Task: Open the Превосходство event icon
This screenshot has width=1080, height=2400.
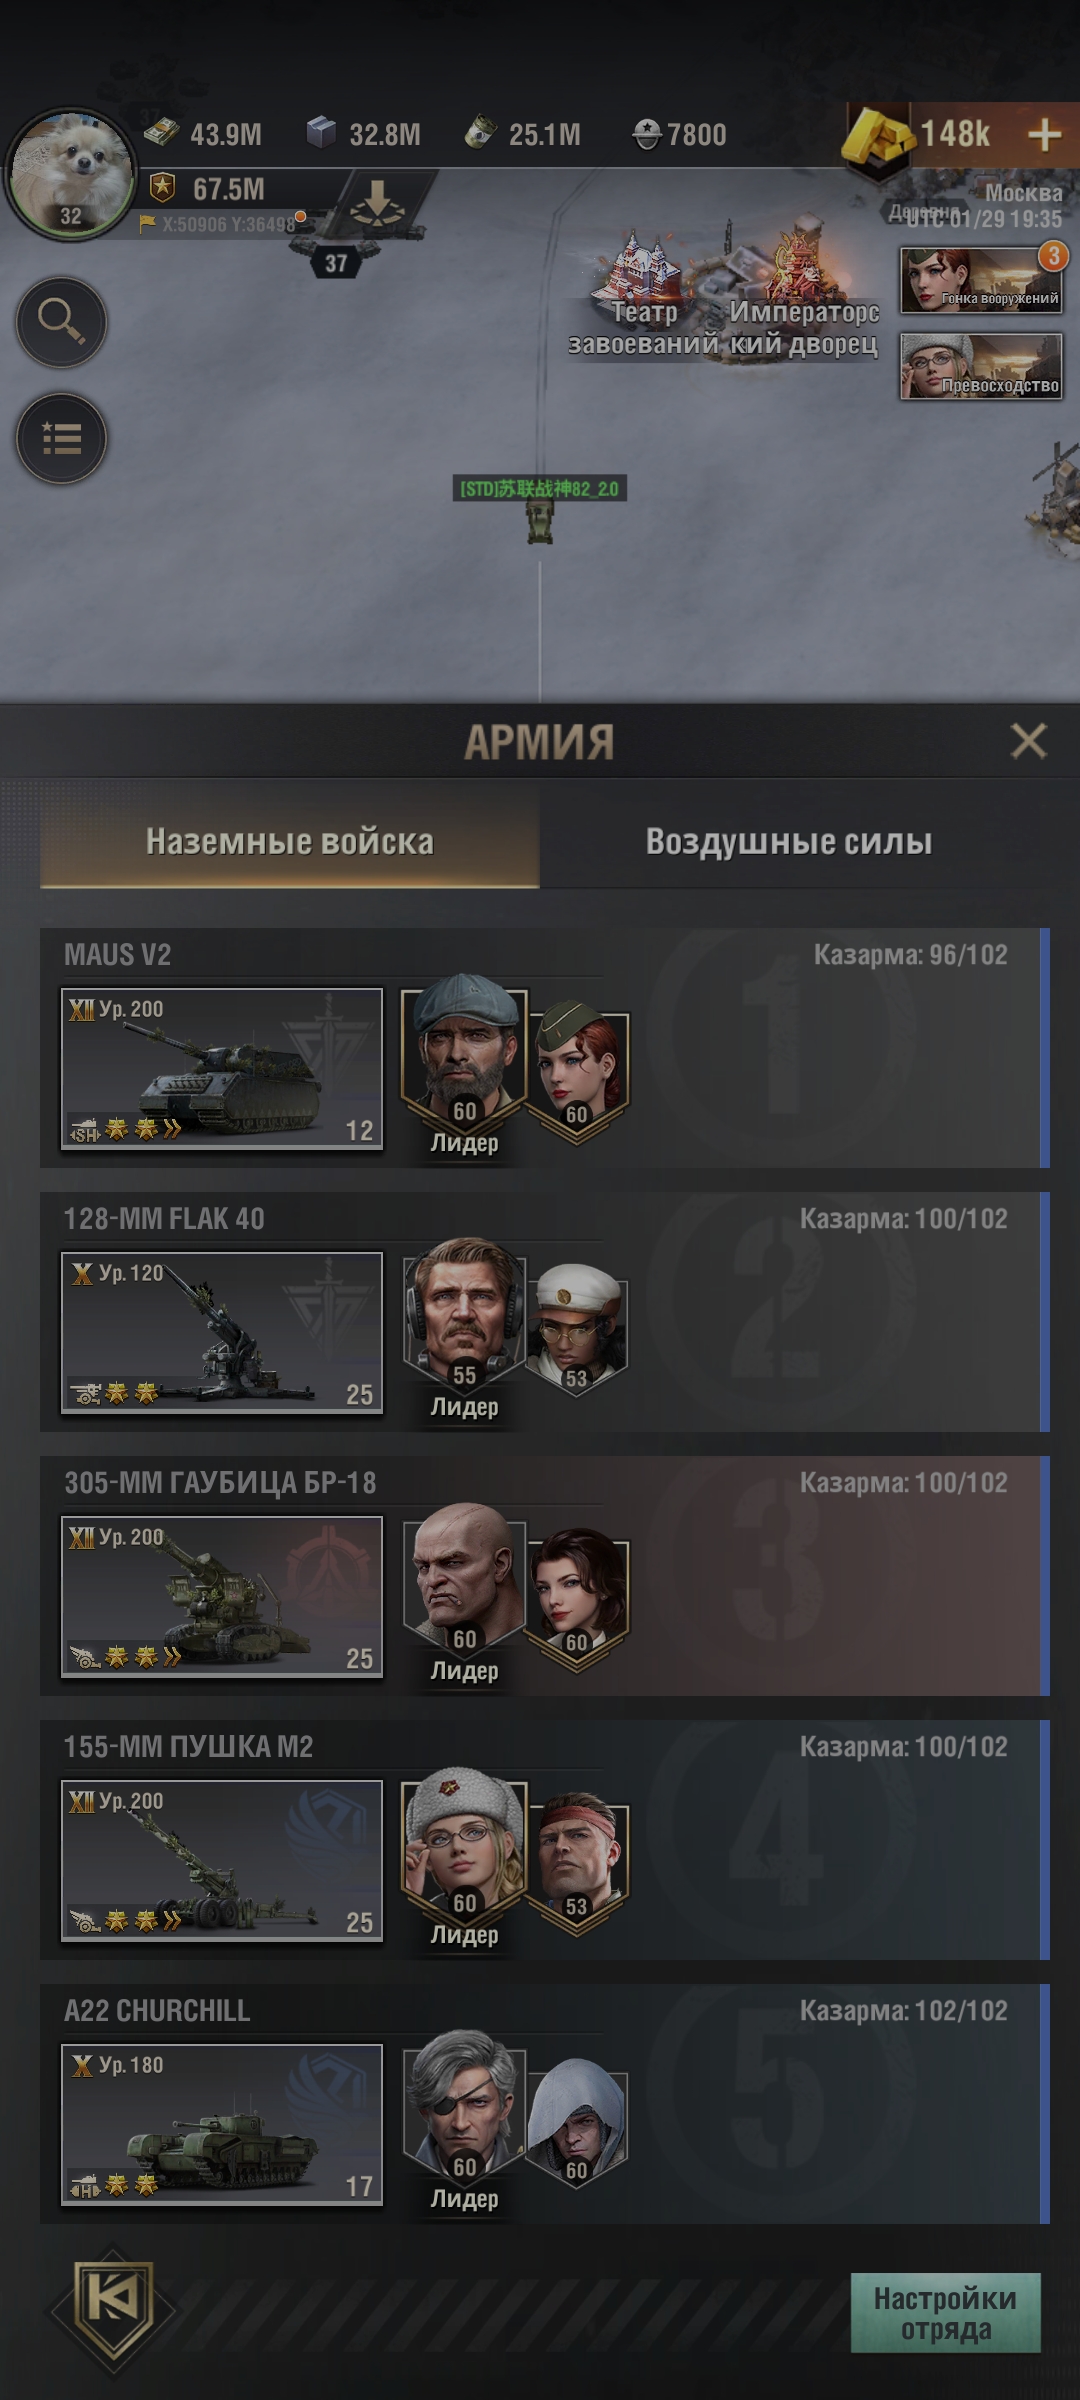Action: (x=981, y=367)
